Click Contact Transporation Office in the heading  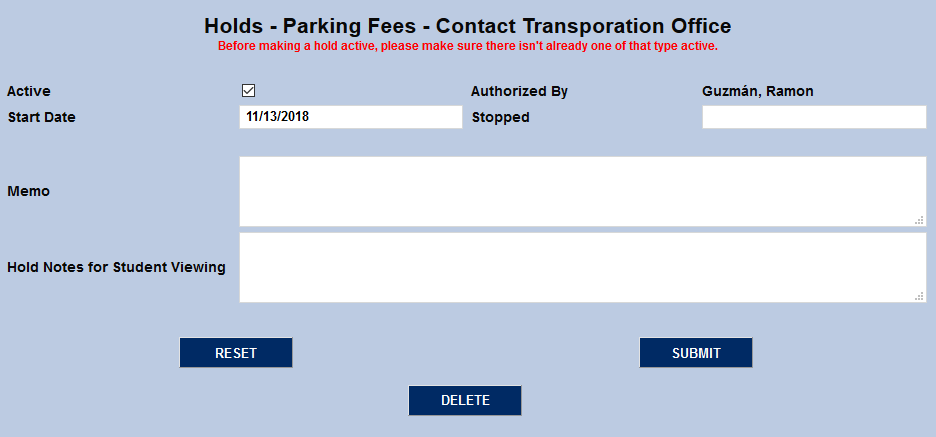pos(583,26)
